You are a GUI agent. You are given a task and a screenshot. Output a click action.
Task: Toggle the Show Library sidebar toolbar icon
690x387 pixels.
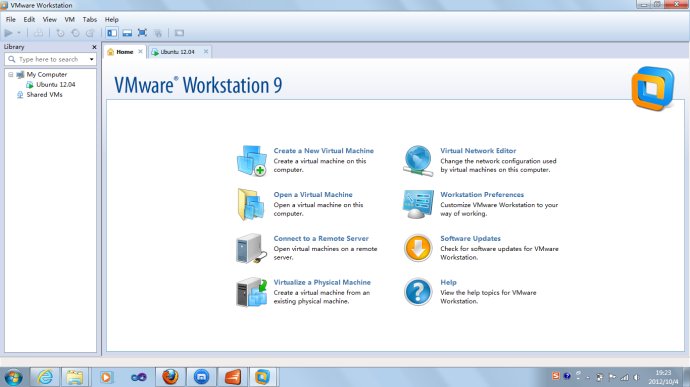click(112, 33)
